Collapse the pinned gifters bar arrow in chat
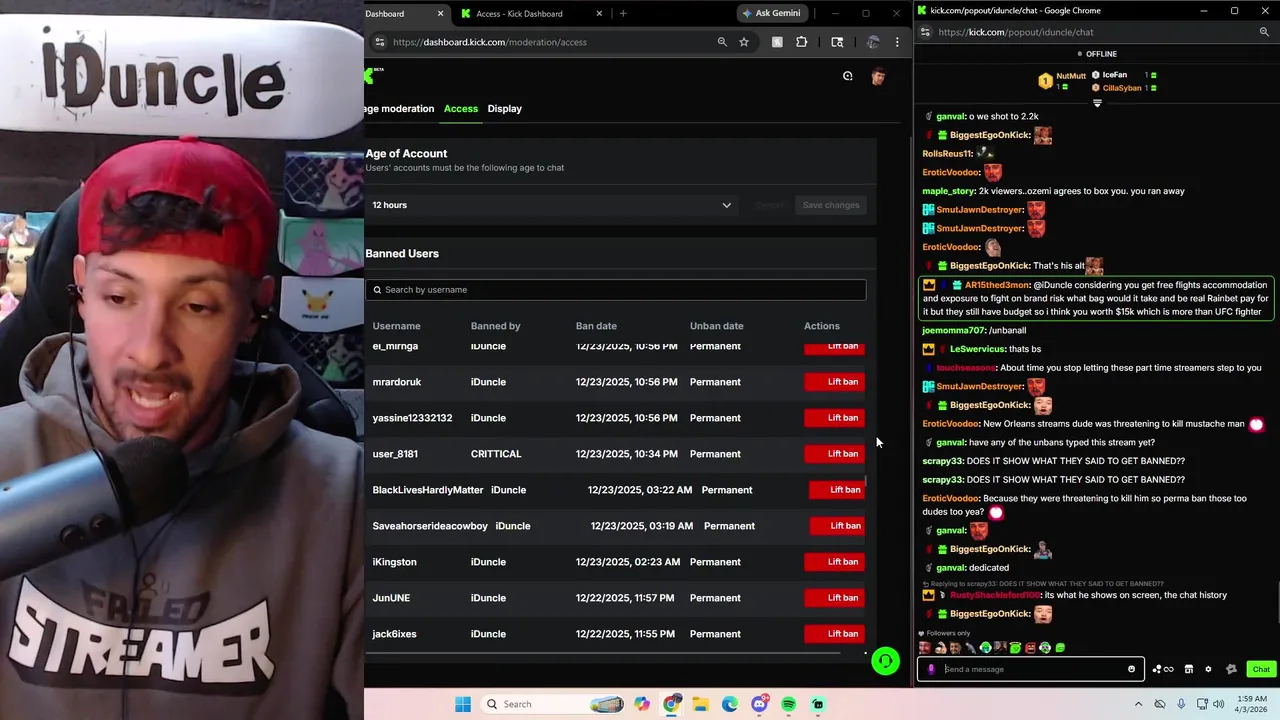 click(1097, 103)
